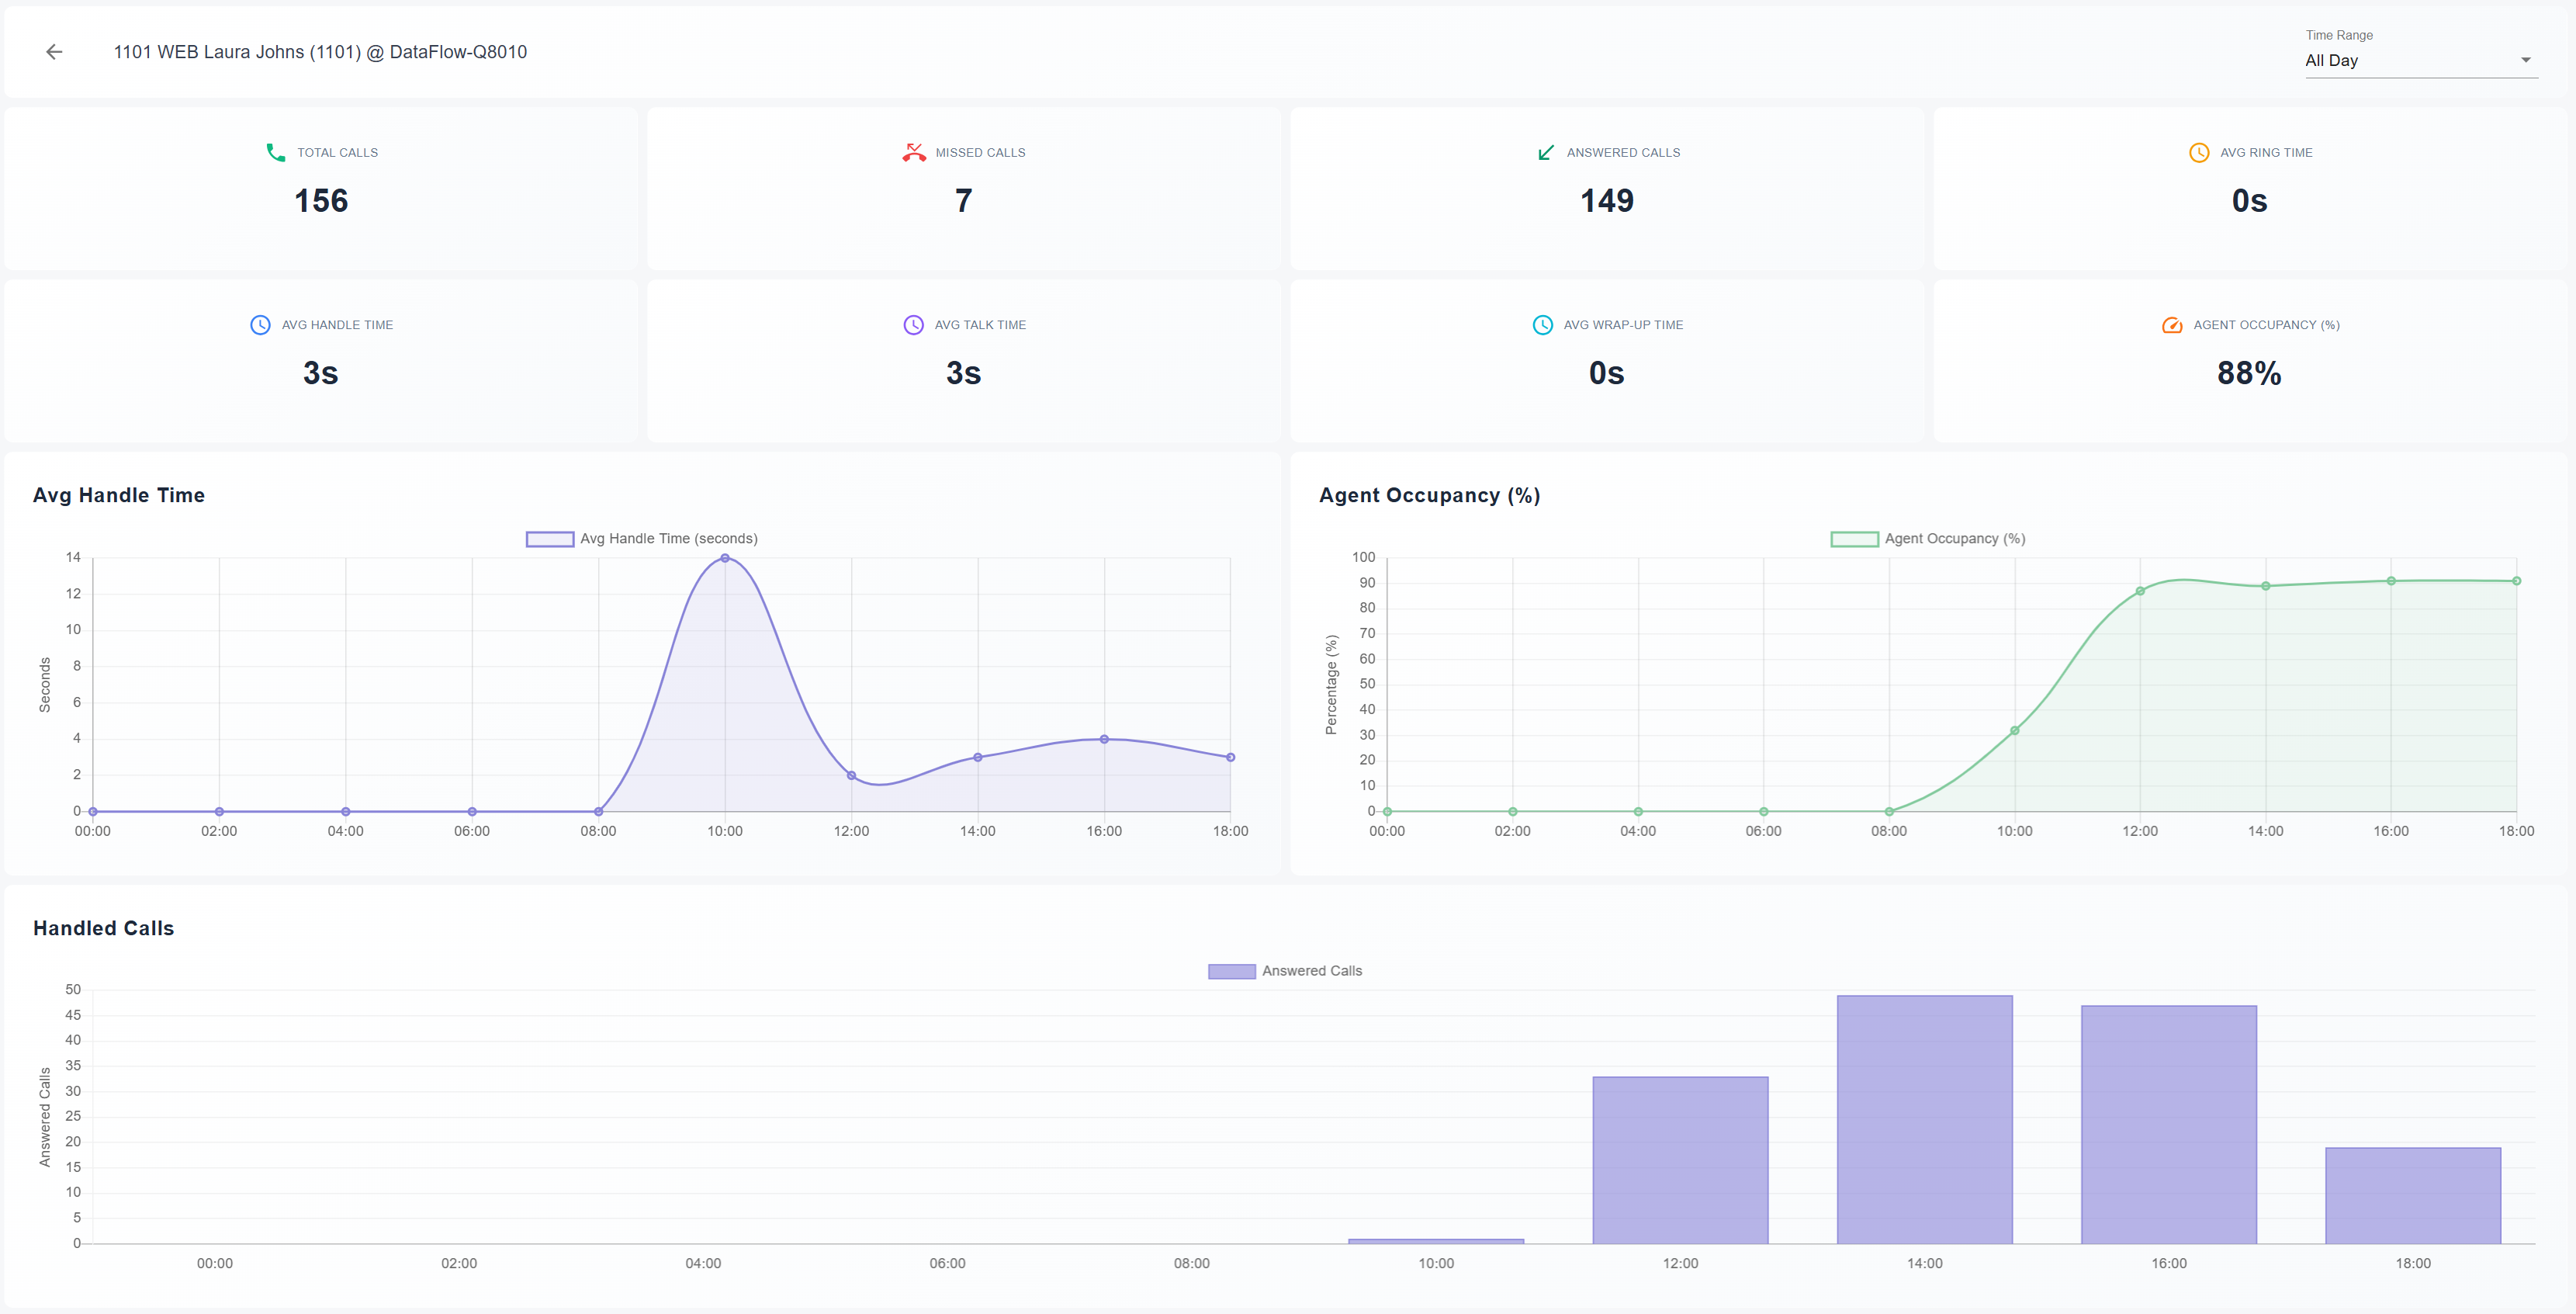The height and width of the screenshot is (1314, 2576).
Task: Toggle Avg Handle Time (seconds) legend series
Action: [668, 539]
